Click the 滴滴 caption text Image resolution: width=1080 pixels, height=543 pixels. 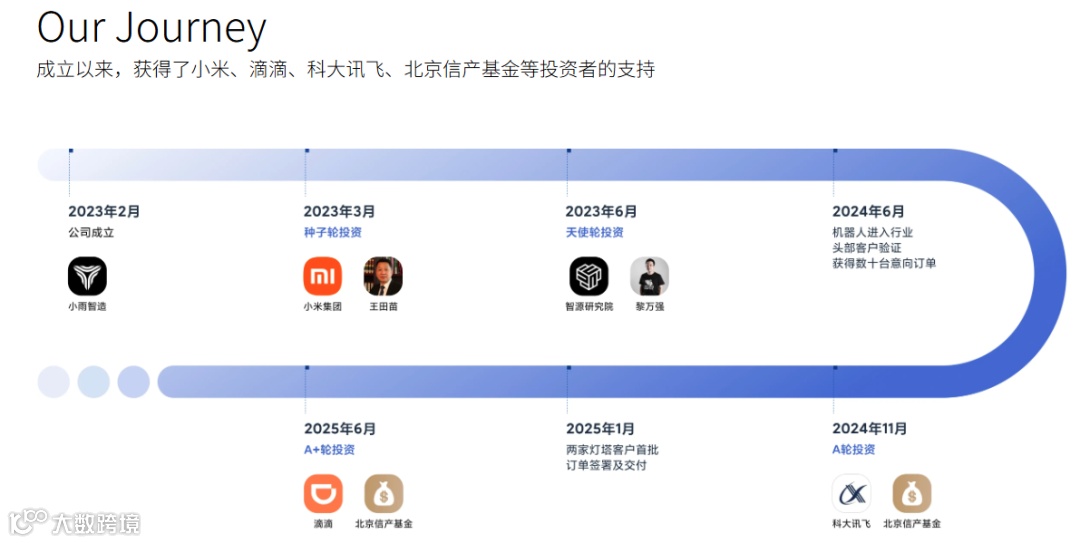[x=323, y=524]
